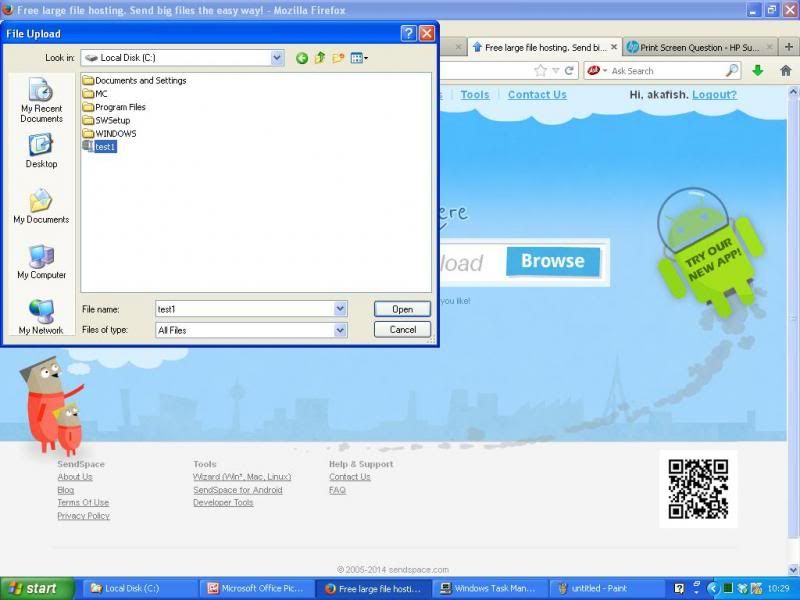This screenshot has width=800, height=600.
Task: Open the Contact Us header link
Action: pyautogui.click(x=537, y=95)
